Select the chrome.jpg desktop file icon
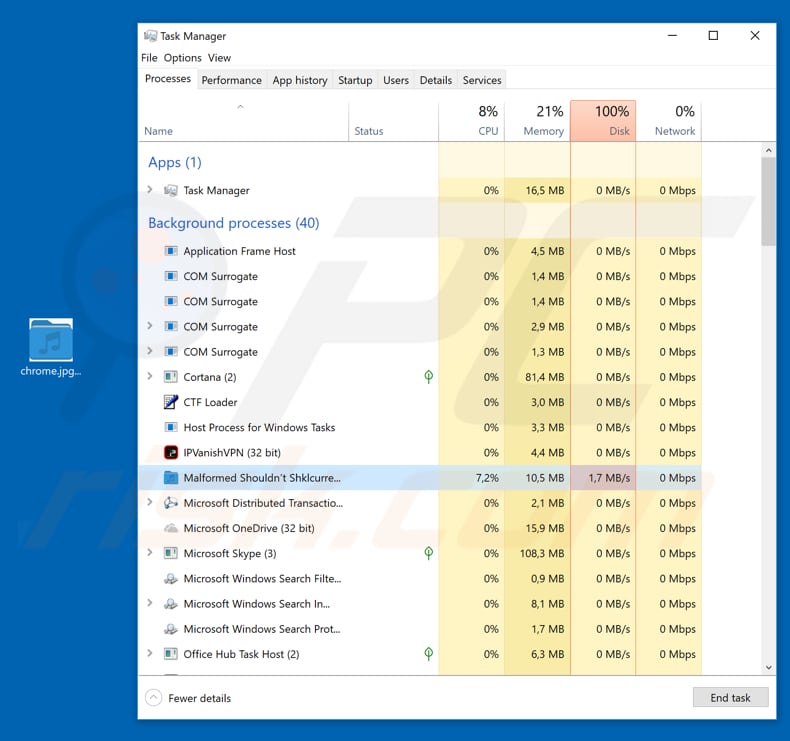This screenshot has height=741, width=790. tap(51, 340)
